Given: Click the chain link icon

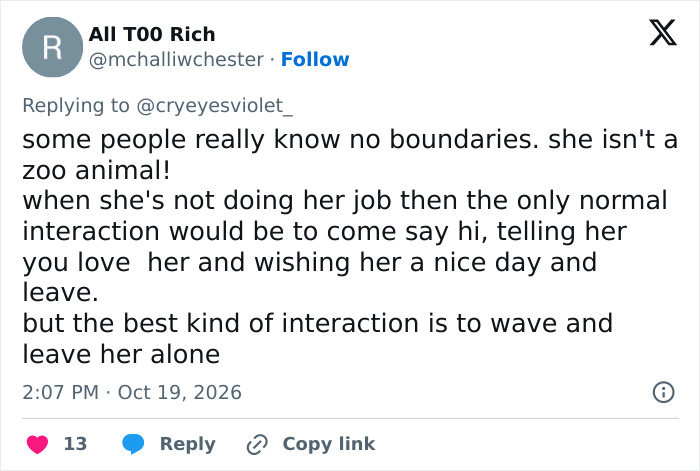Looking at the screenshot, I should click(257, 444).
